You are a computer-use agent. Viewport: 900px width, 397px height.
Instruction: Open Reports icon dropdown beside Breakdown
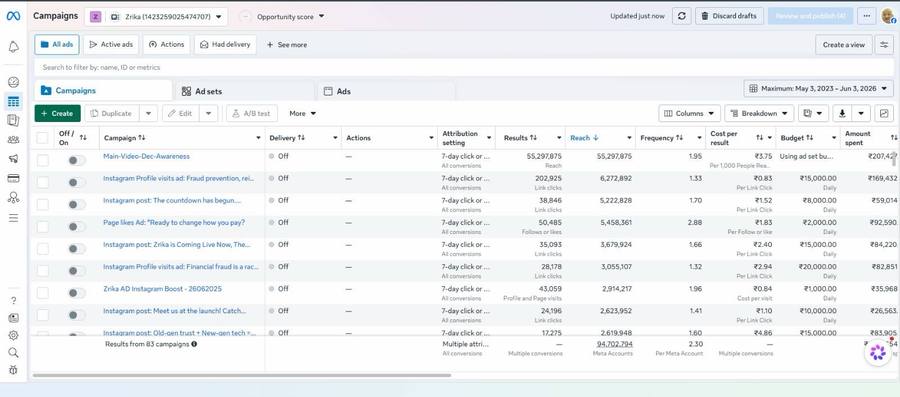point(813,114)
